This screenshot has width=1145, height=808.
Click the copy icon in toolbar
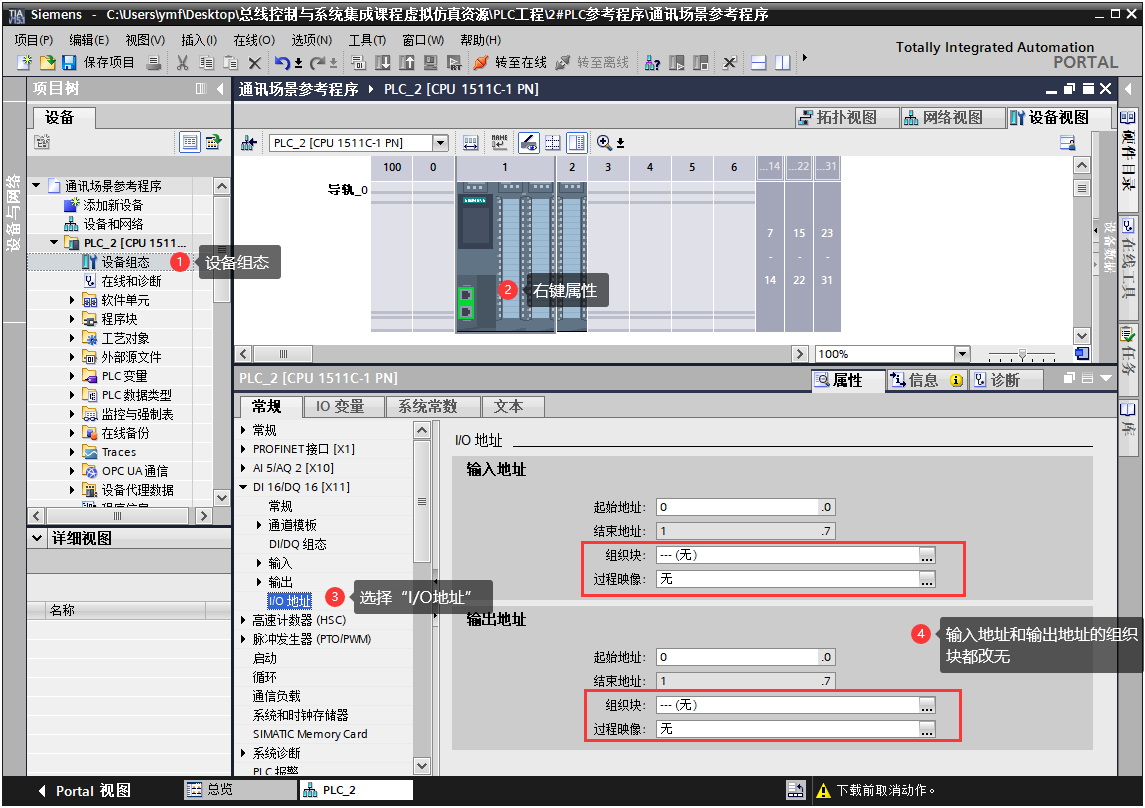tap(207, 63)
